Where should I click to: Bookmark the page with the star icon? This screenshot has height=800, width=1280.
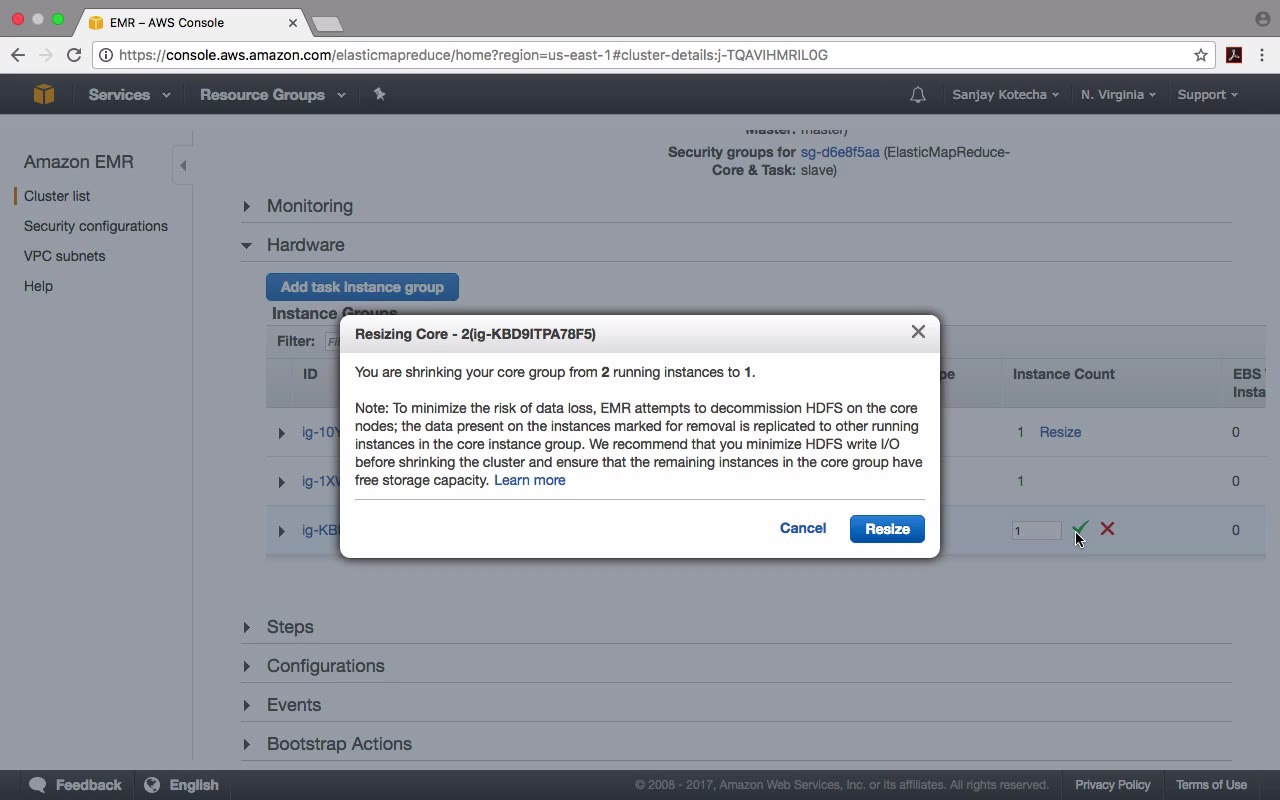[x=1201, y=55]
